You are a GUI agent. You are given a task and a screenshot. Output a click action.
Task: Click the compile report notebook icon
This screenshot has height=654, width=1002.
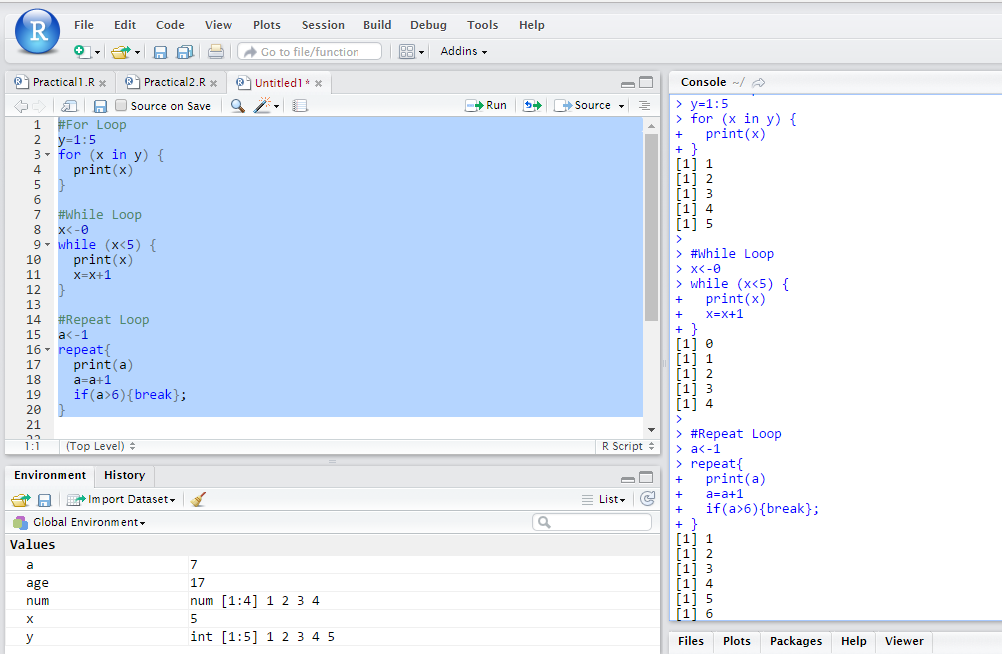pyautogui.click(x=300, y=105)
